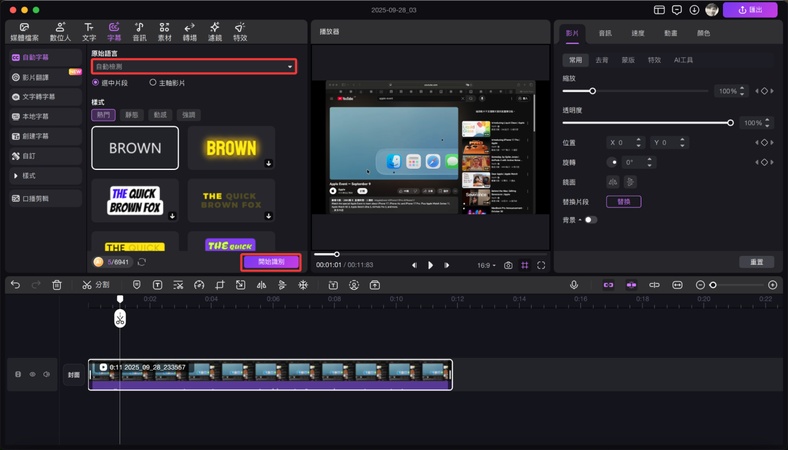Click the delete trash icon in timeline toolbar
788x450 pixels.
[57, 285]
